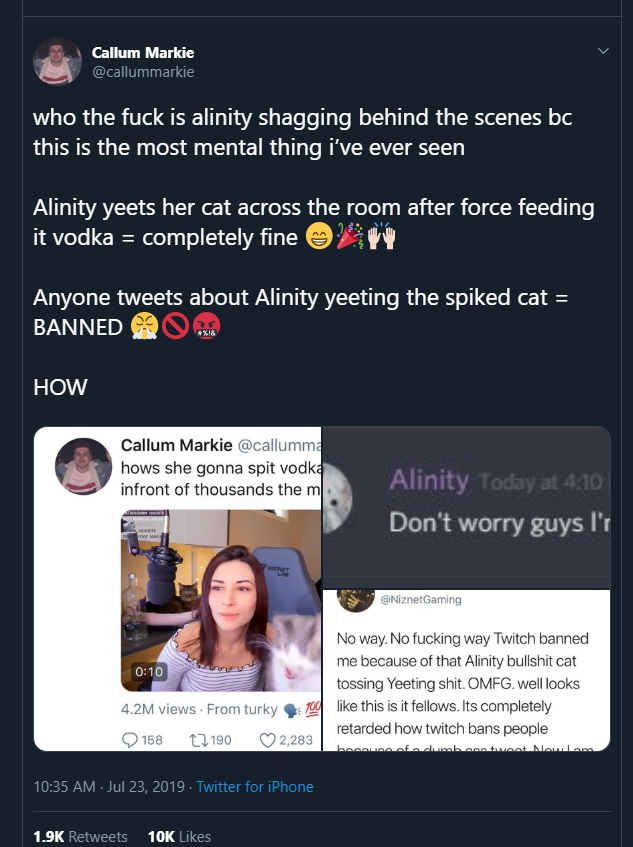This screenshot has width=633, height=847.
Task: Click the heart icon showing 2,283
Action: [267, 740]
